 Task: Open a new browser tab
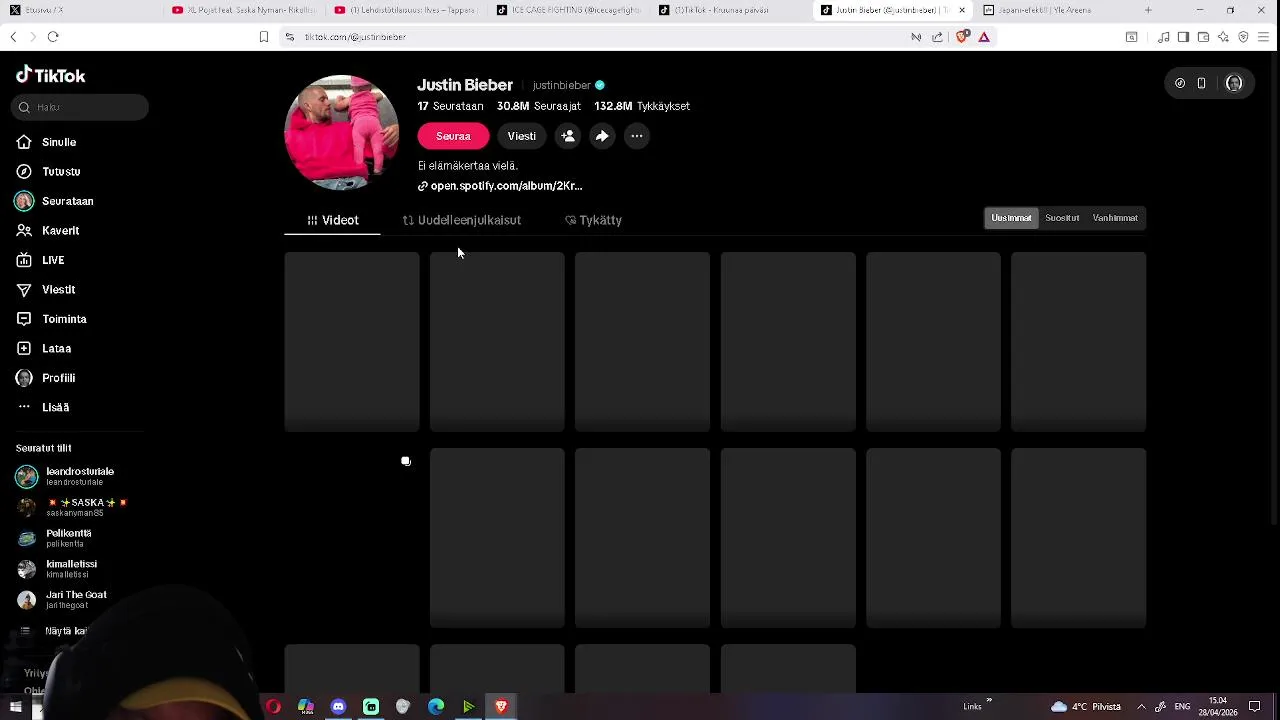tap(1148, 10)
